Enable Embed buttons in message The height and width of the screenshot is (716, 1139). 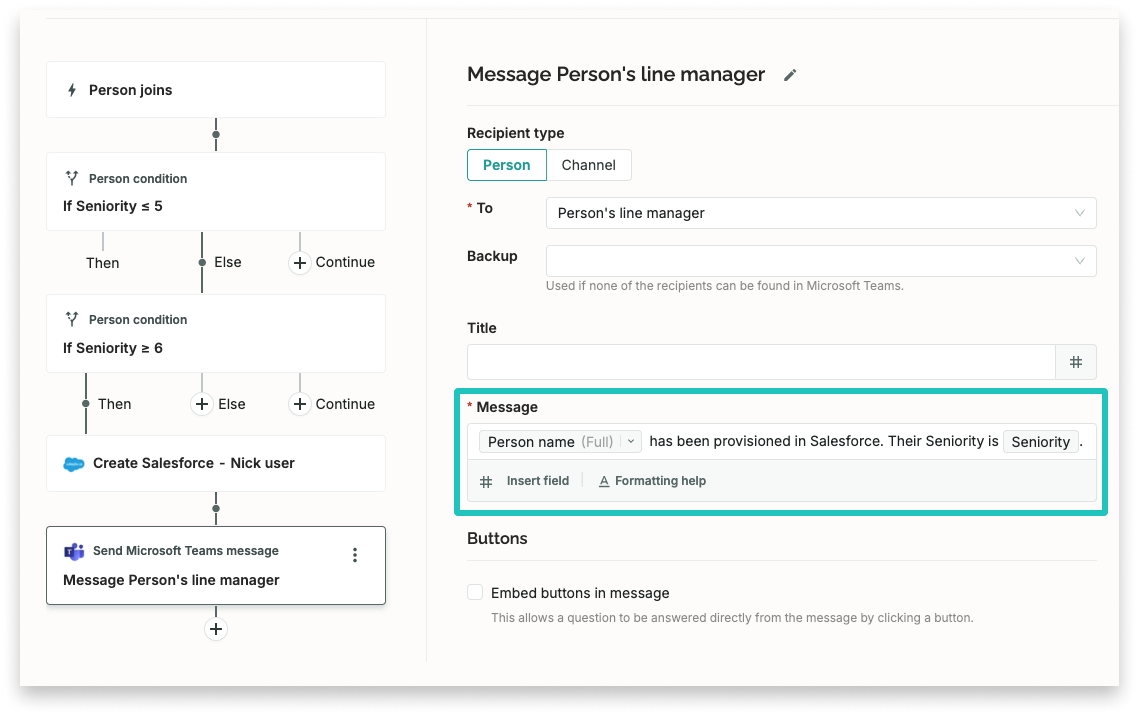pos(475,592)
